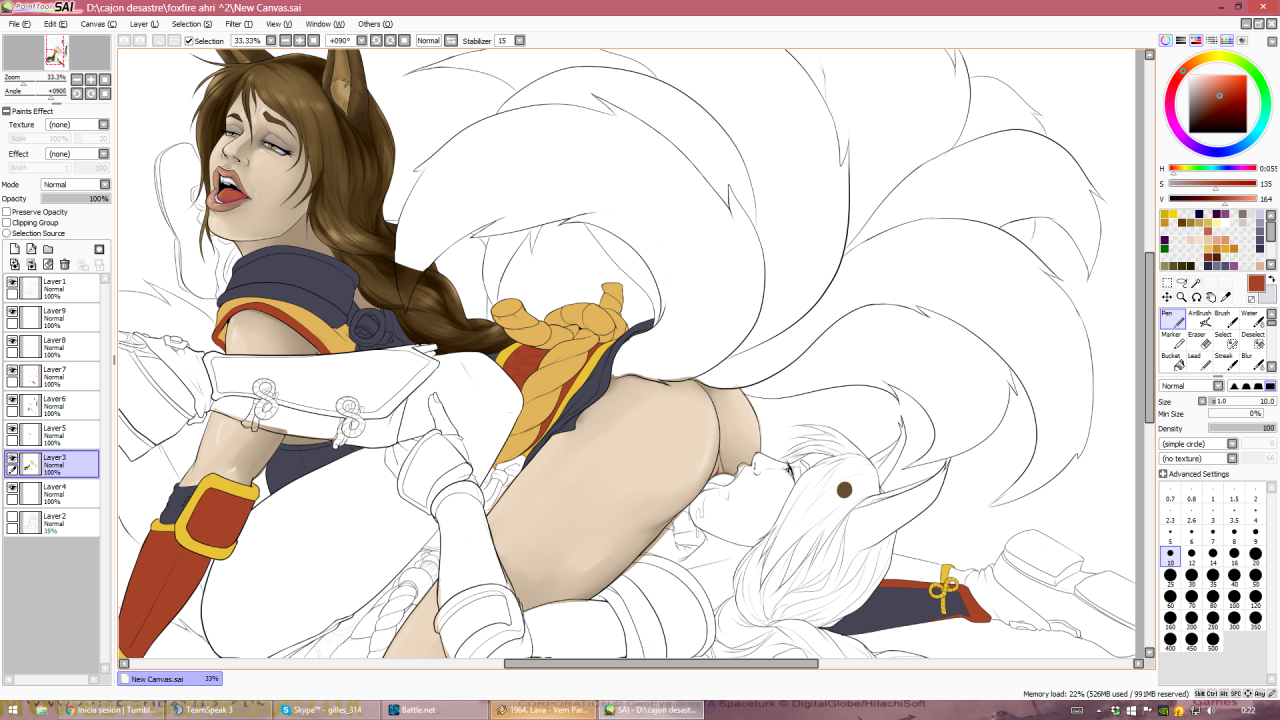Toggle visibility of Layer7
The image size is (1280, 720).
[12, 371]
